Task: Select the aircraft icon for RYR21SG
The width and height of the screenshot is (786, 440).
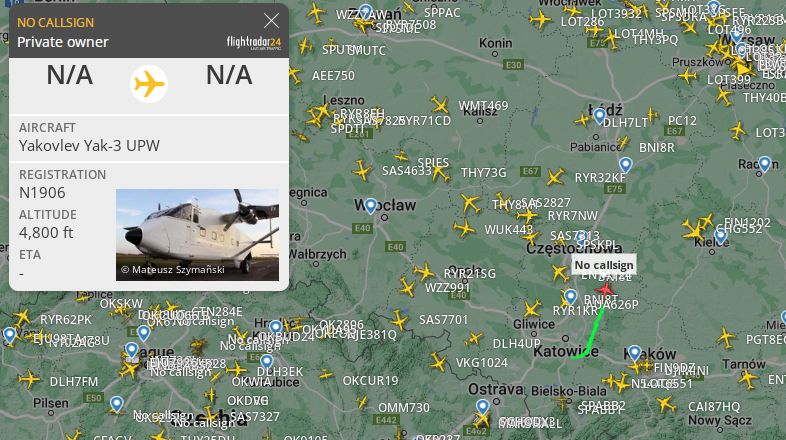Action: point(425,272)
